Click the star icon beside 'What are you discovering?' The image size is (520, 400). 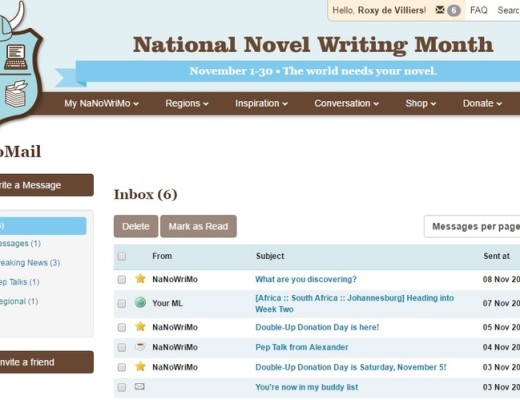tap(140, 278)
